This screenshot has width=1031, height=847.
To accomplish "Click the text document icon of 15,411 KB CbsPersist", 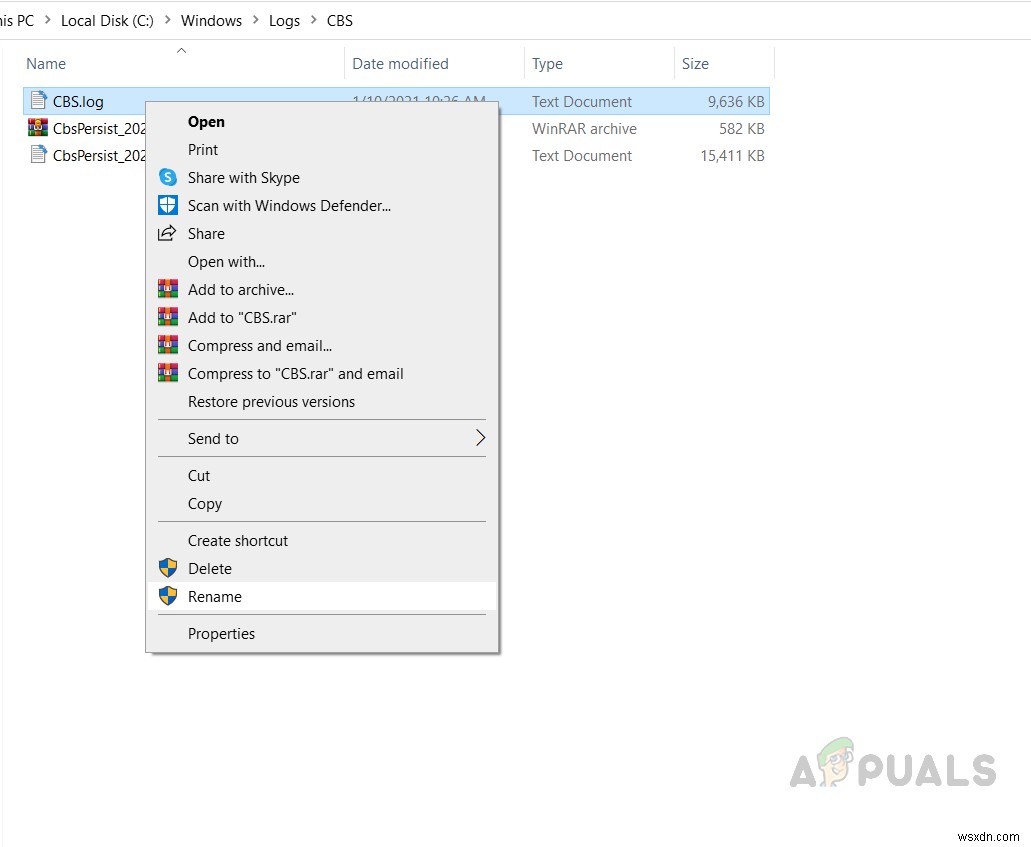I will (39, 155).
